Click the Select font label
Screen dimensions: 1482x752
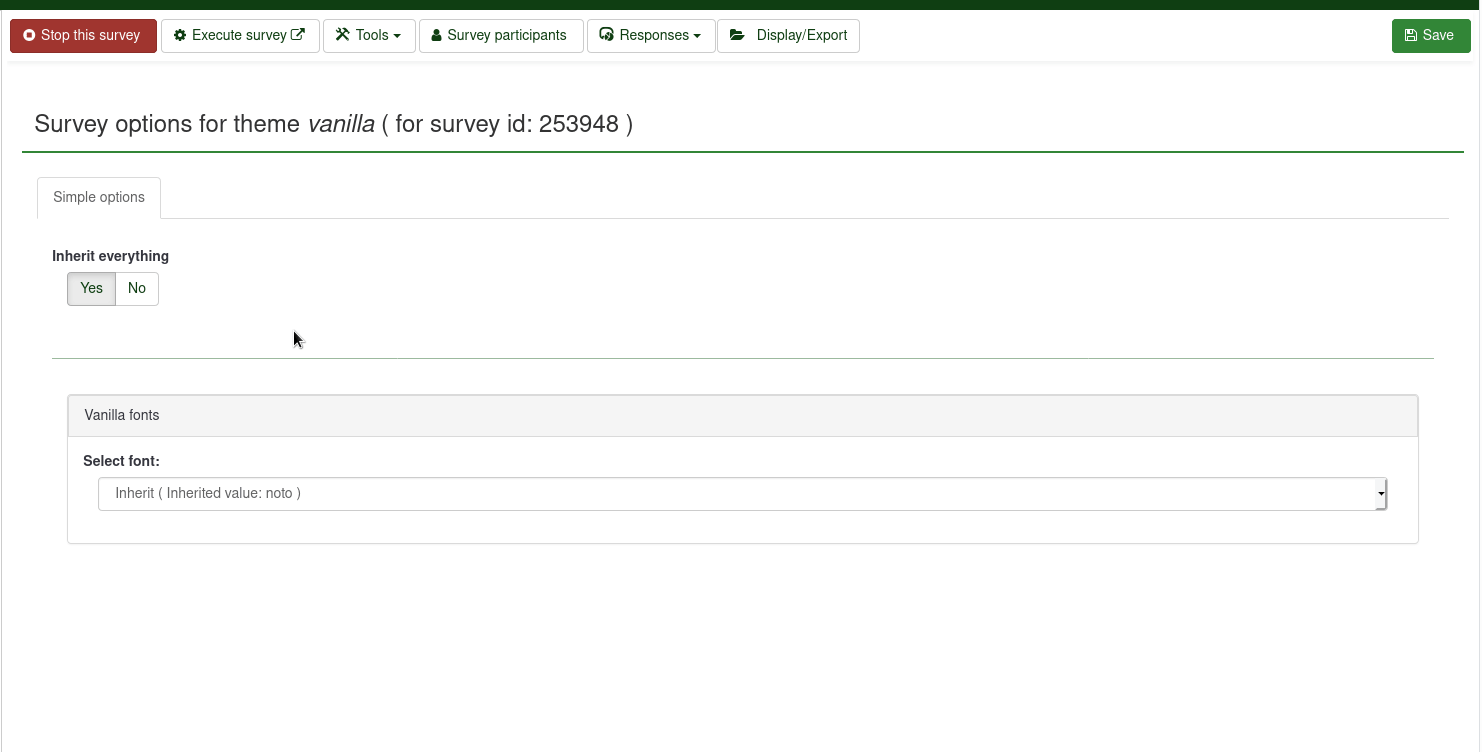[x=121, y=462]
